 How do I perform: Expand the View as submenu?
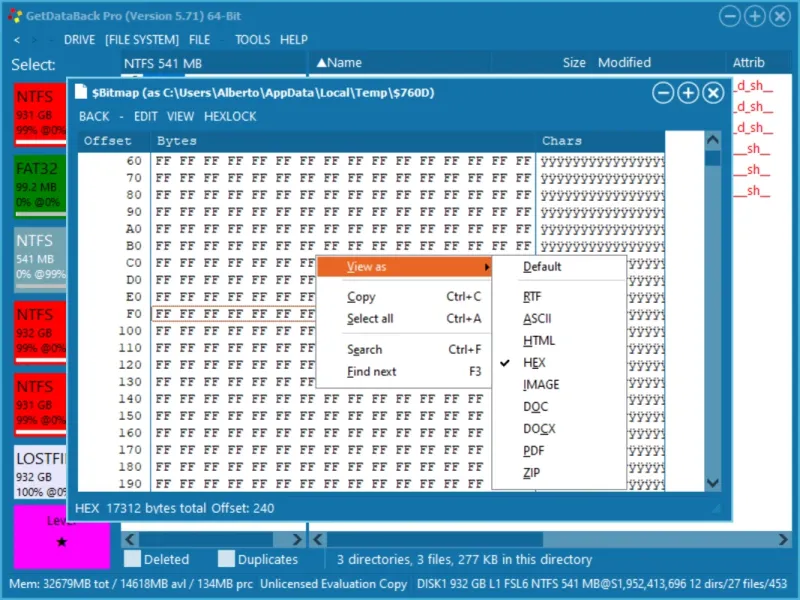click(404, 267)
